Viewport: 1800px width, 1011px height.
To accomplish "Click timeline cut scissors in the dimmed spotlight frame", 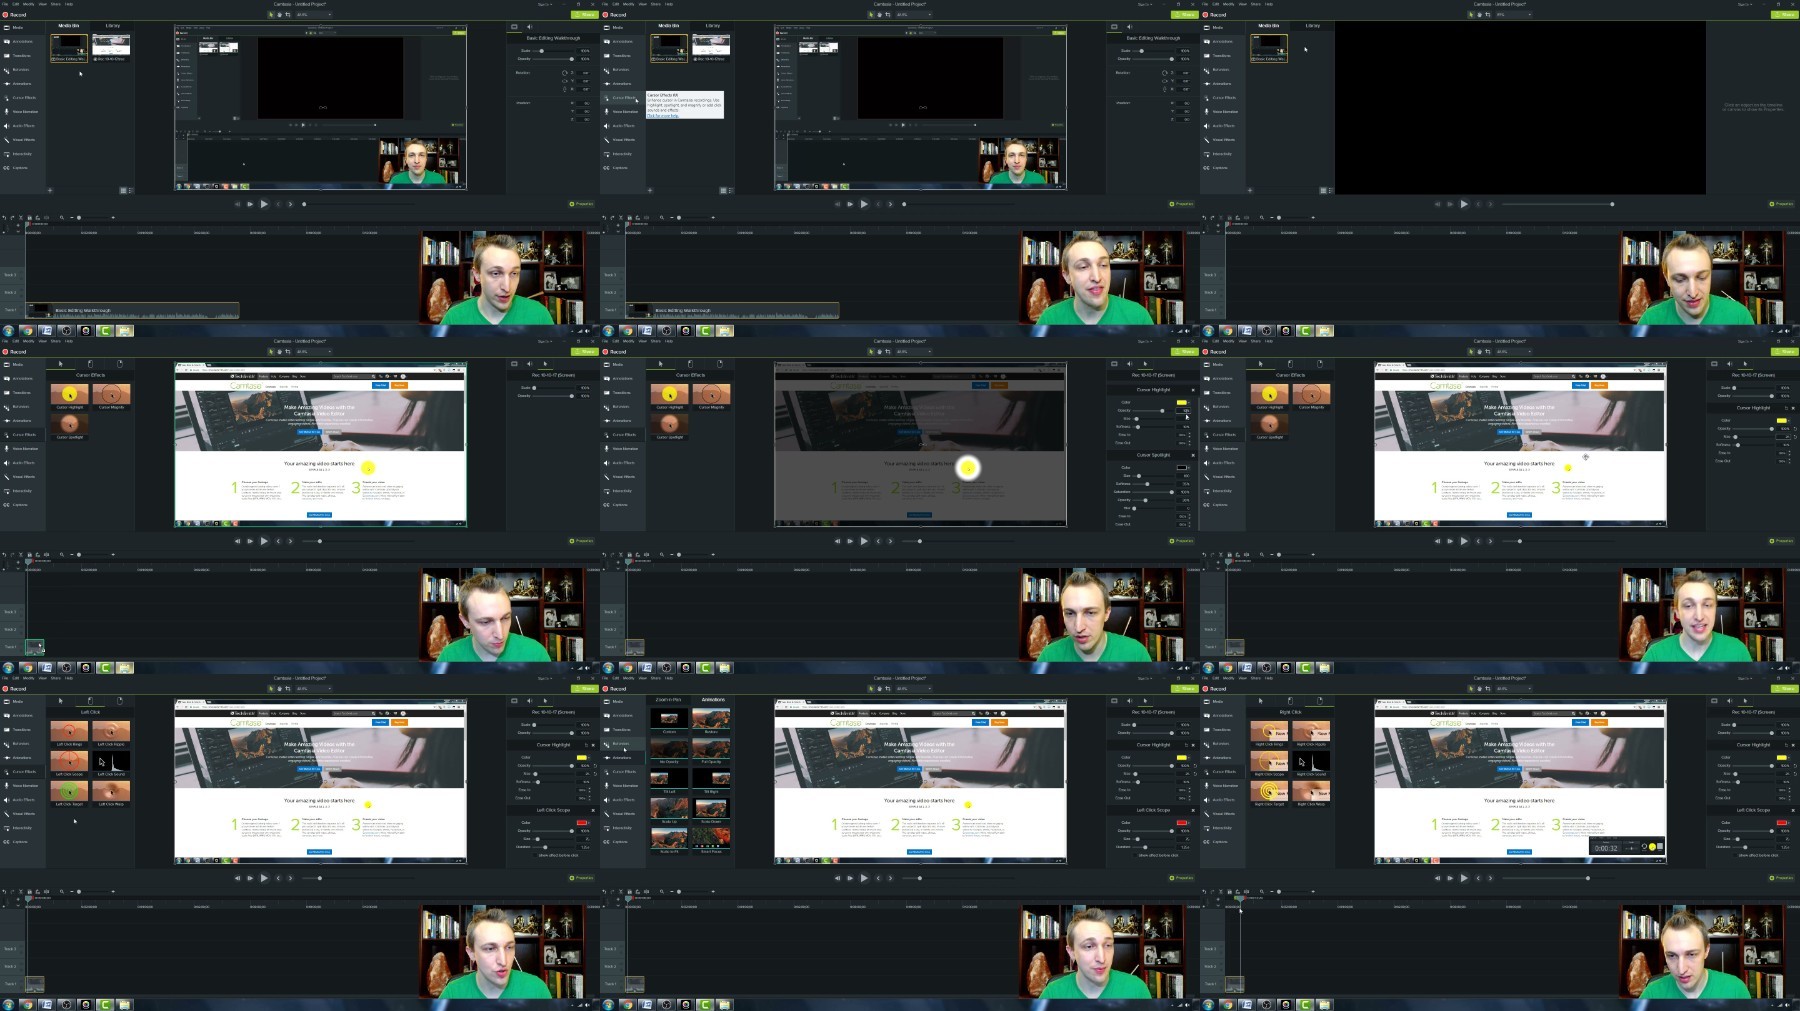I will [x=621, y=554].
